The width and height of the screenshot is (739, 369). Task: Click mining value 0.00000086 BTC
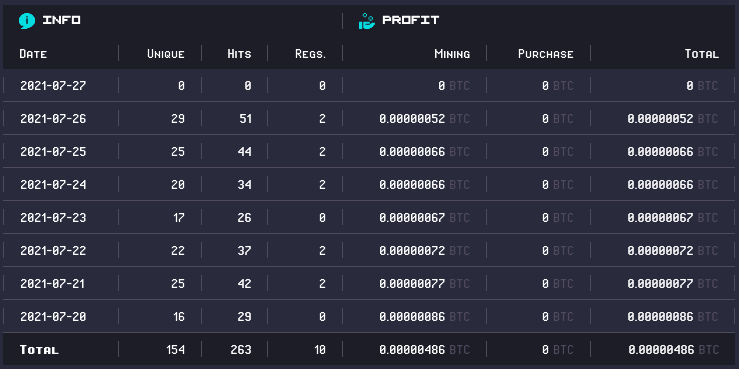tap(425, 317)
